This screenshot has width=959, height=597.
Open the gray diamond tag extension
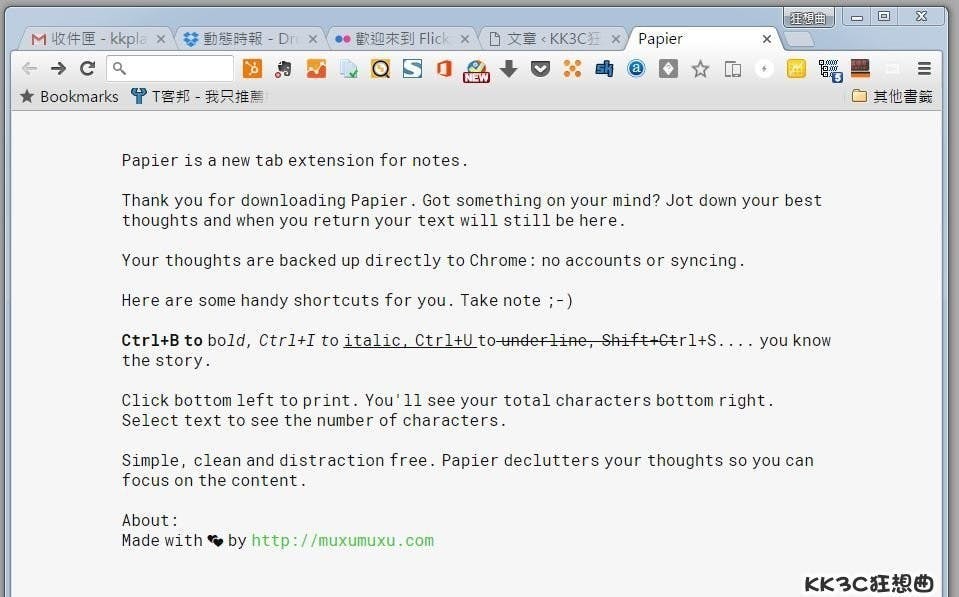point(668,69)
